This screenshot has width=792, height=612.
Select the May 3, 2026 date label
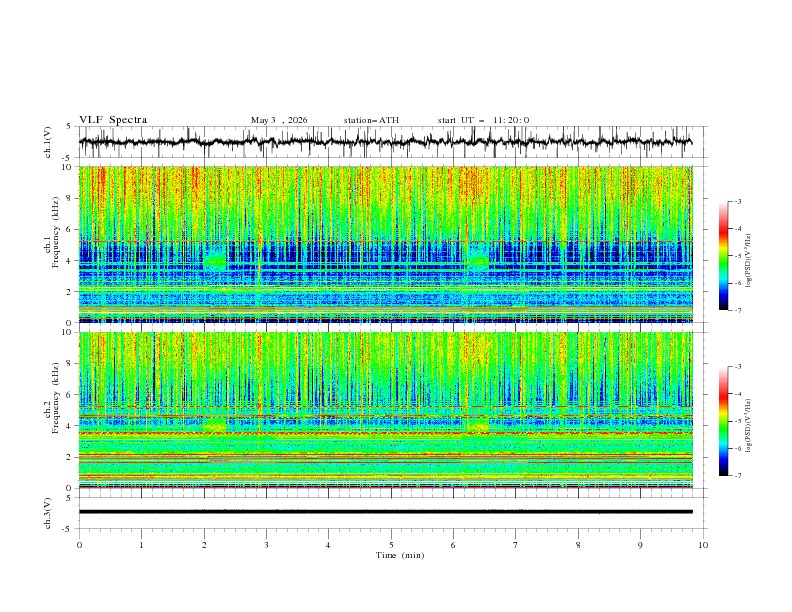(279, 120)
